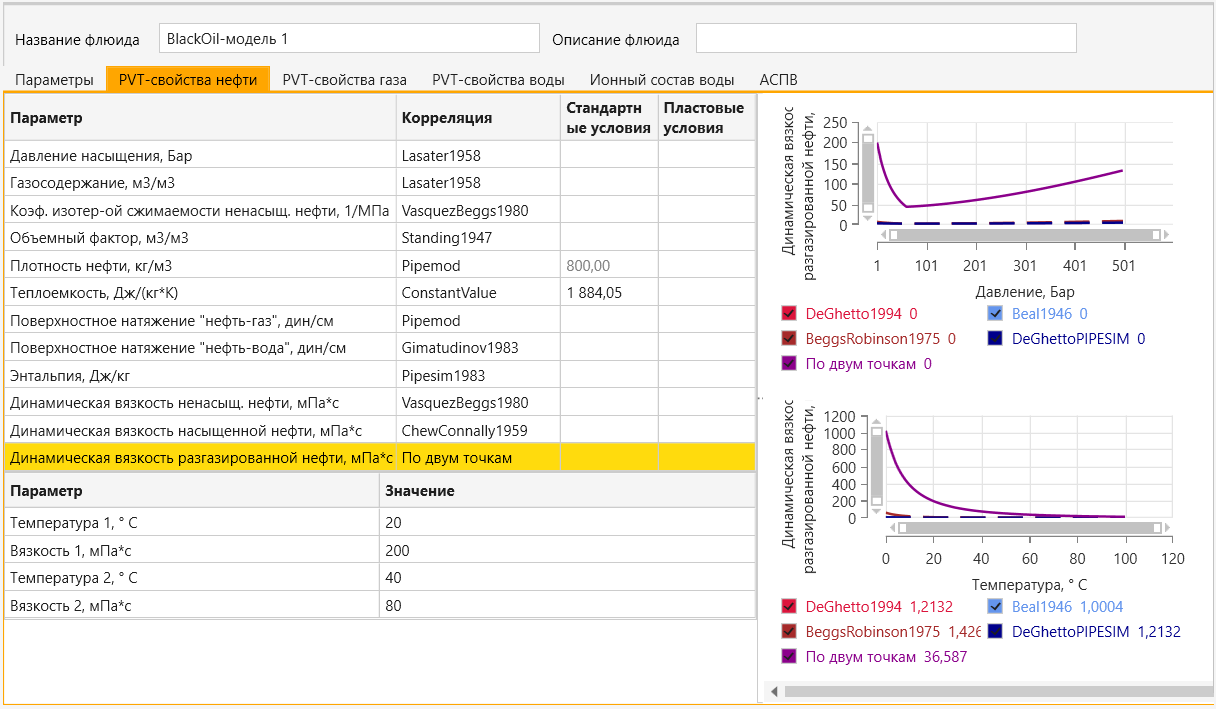
Task: Open the 'АСПВ' tab
Action: pyautogui.click(x=778, y=79)
